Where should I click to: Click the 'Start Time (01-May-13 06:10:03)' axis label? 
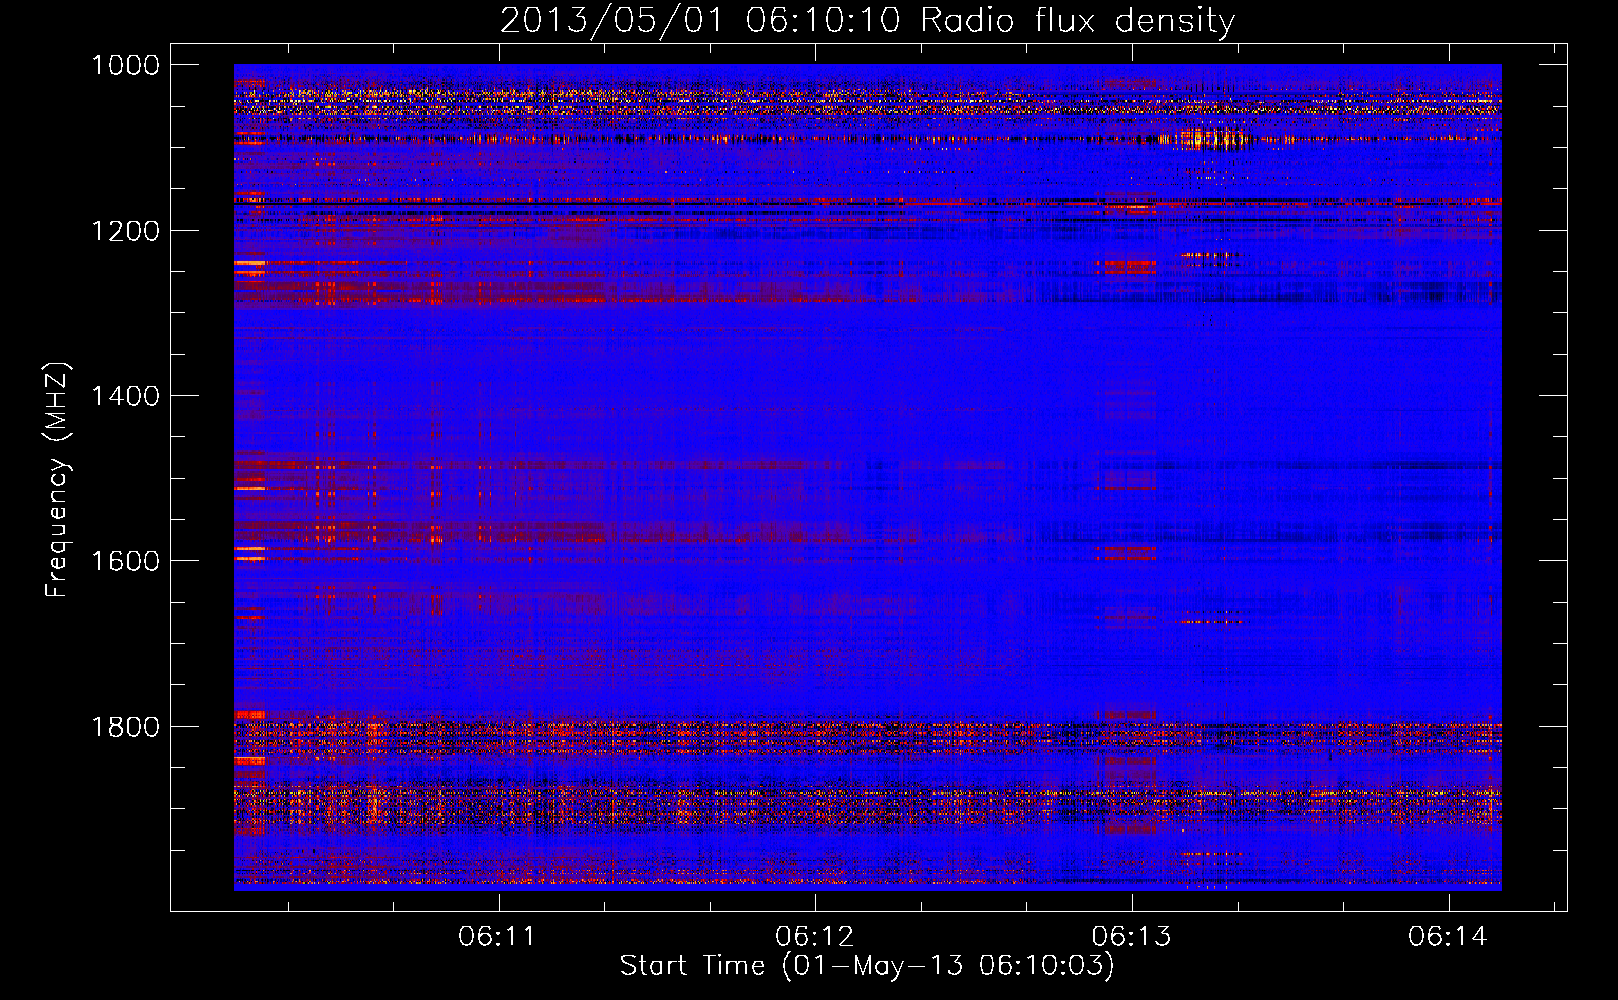tap(867, 966)
